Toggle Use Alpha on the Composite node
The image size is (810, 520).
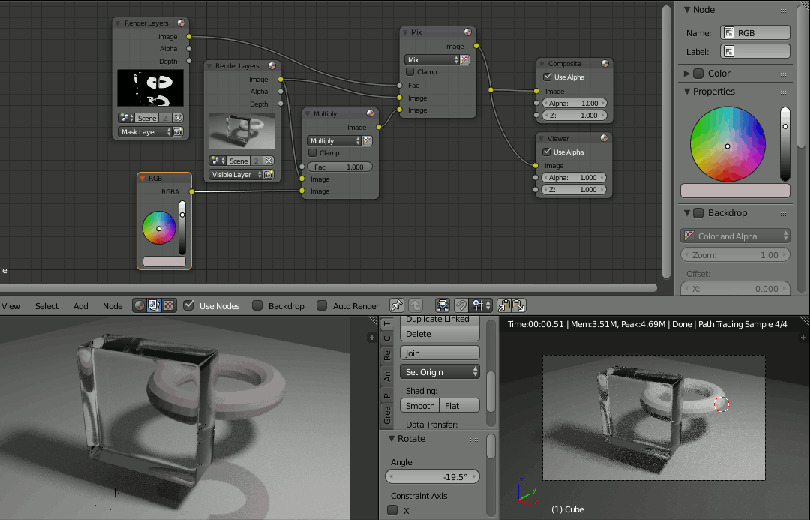click(x=547, y=77)
